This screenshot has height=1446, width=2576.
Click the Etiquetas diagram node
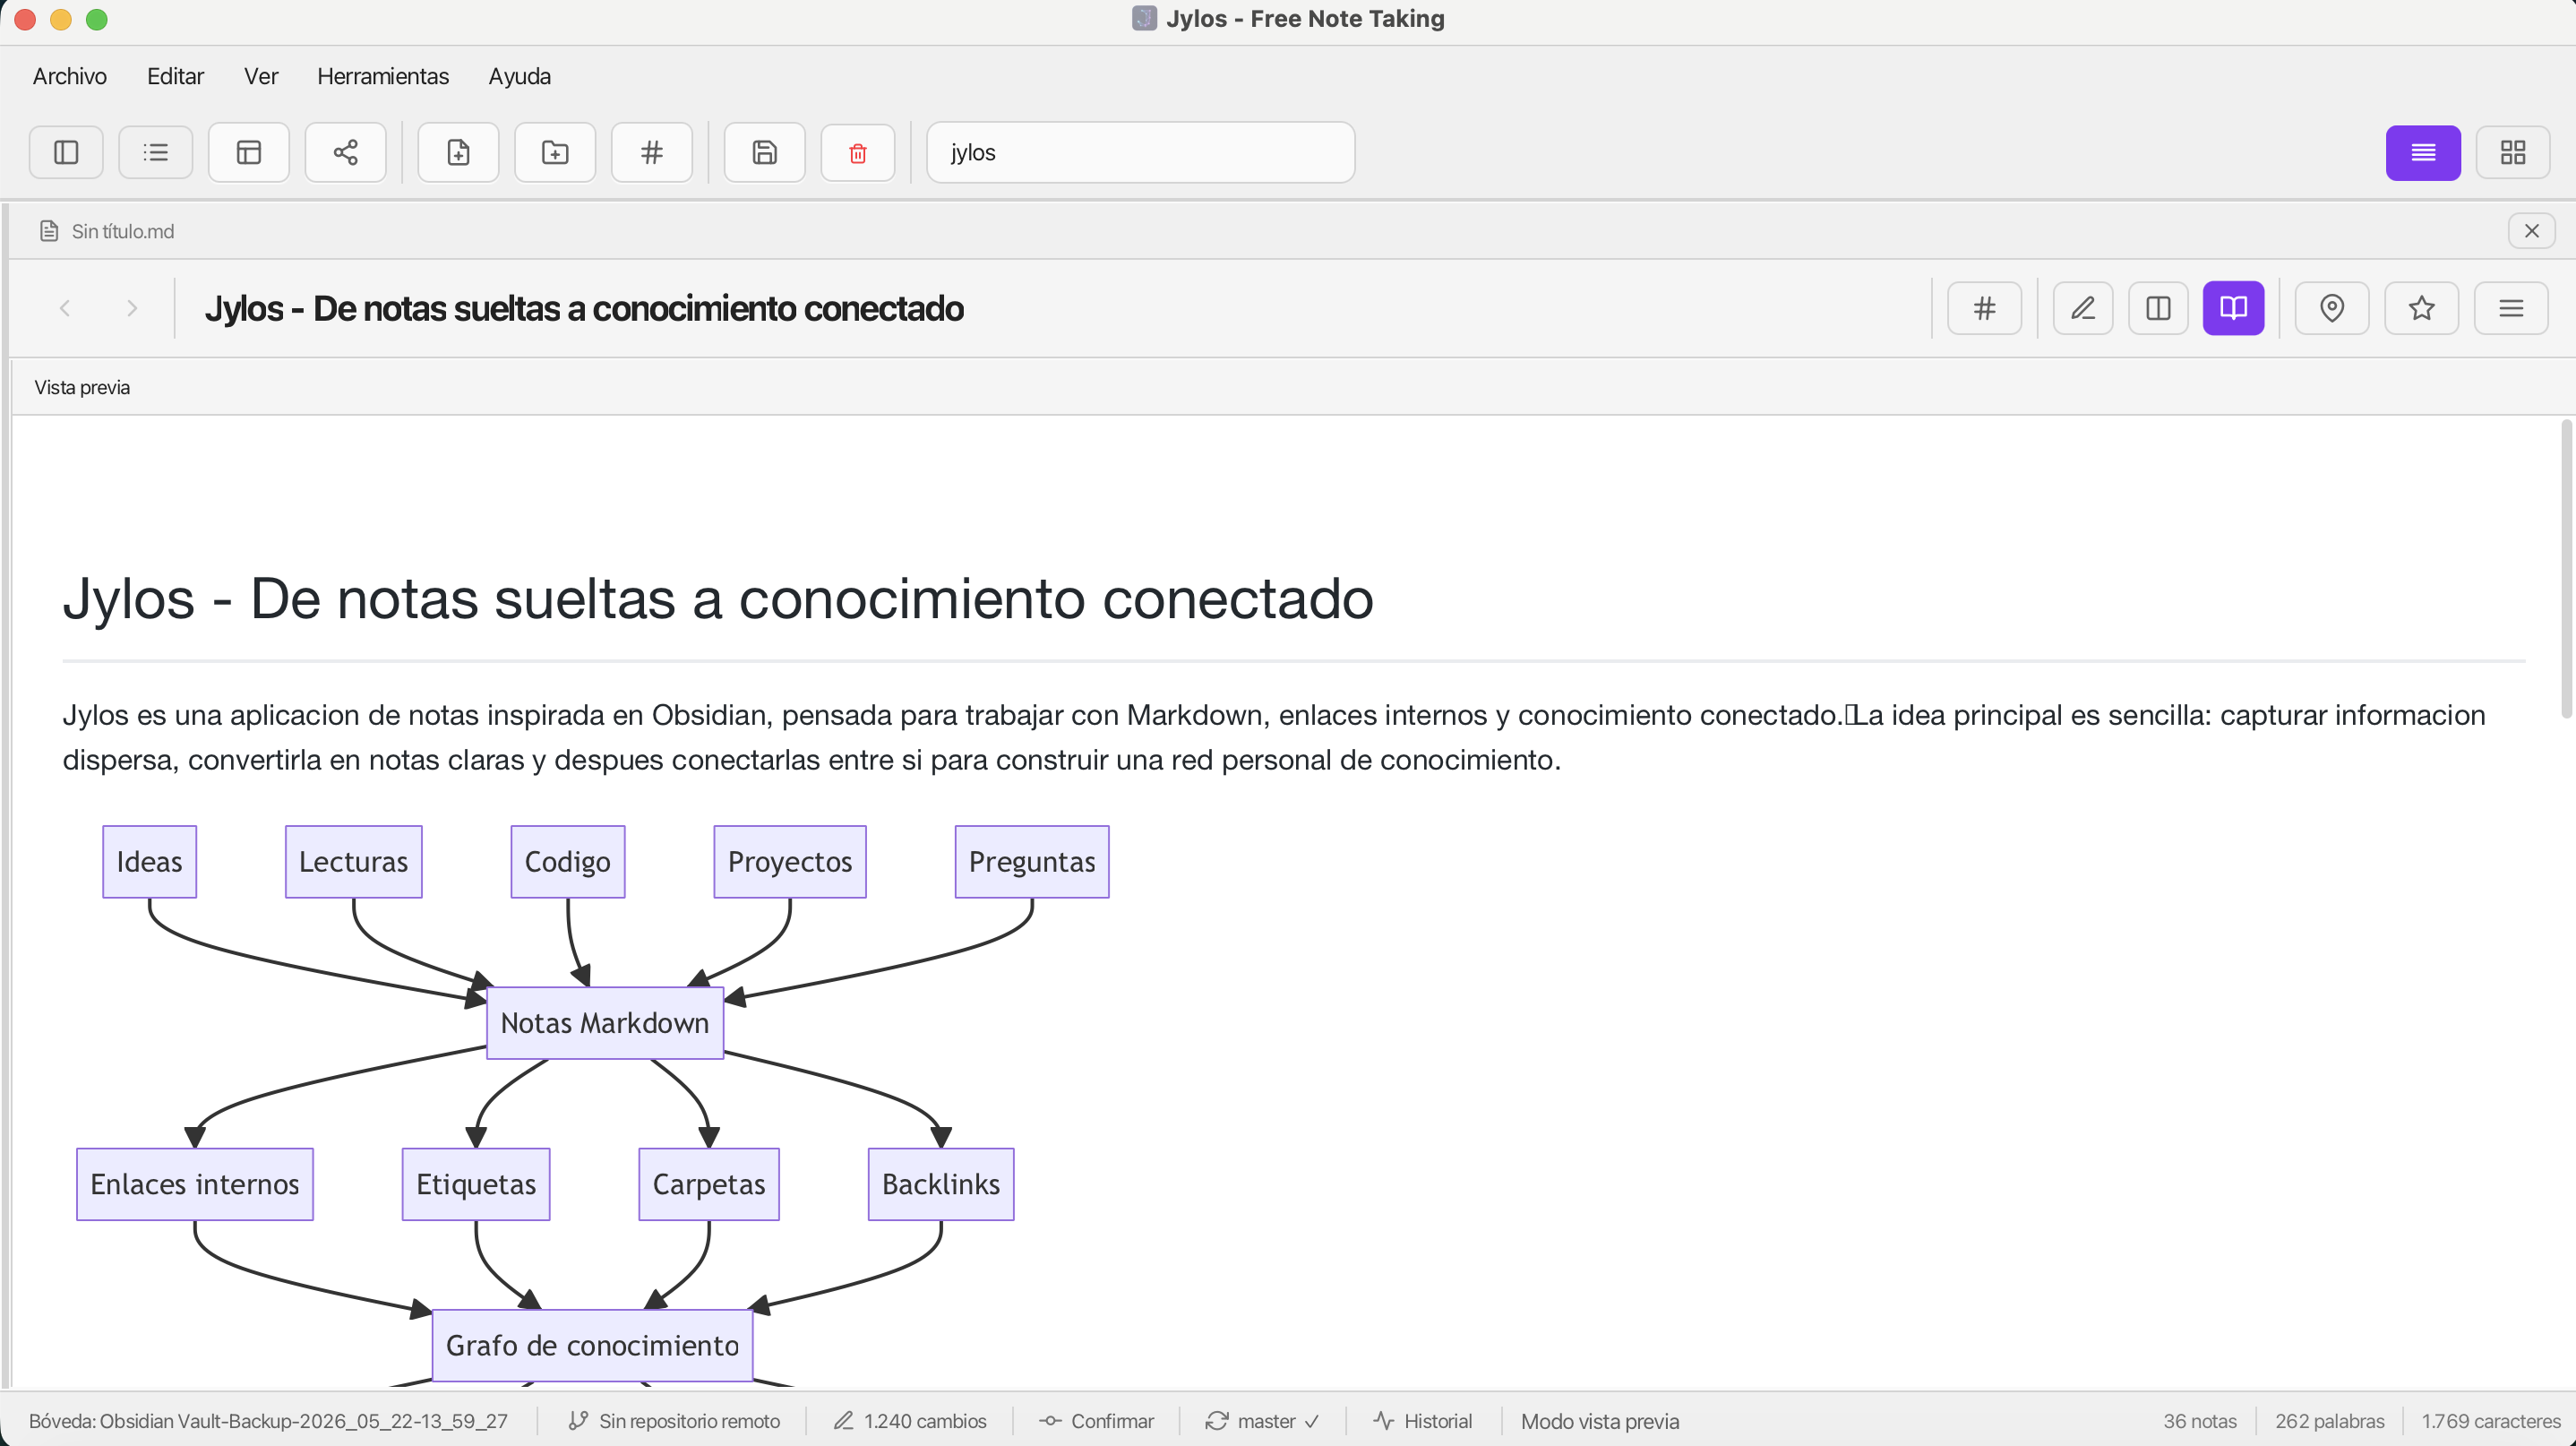(476, 1184)
